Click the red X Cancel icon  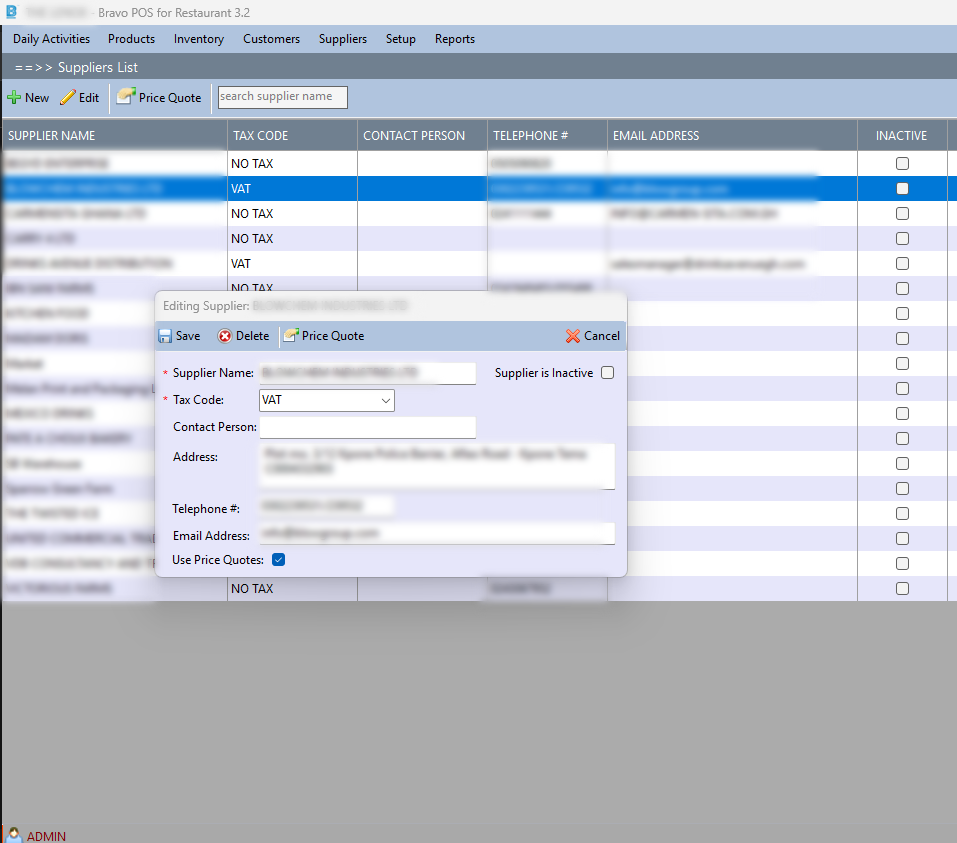tap(572, 336)
